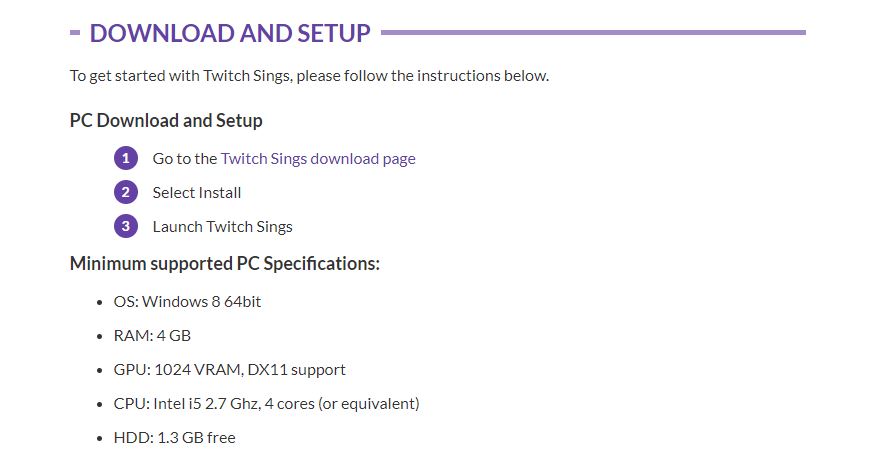Open the Twitch Sings download page link
Screen dimensions: 872x460
pos(318,159)
